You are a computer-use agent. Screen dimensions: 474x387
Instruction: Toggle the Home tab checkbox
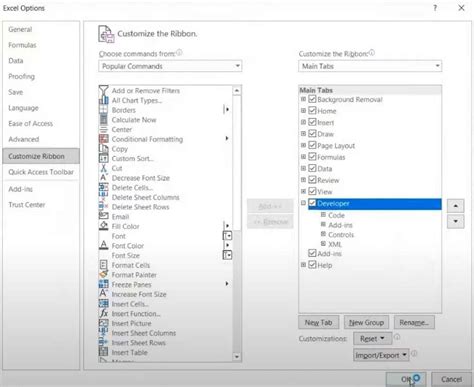(x=312, y=110)
